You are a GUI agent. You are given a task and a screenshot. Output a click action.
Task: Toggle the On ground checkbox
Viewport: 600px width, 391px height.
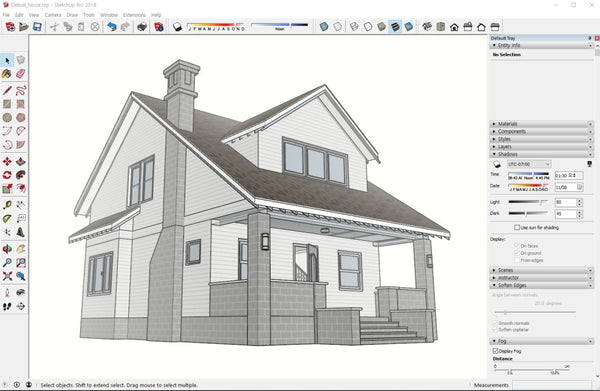517,253
